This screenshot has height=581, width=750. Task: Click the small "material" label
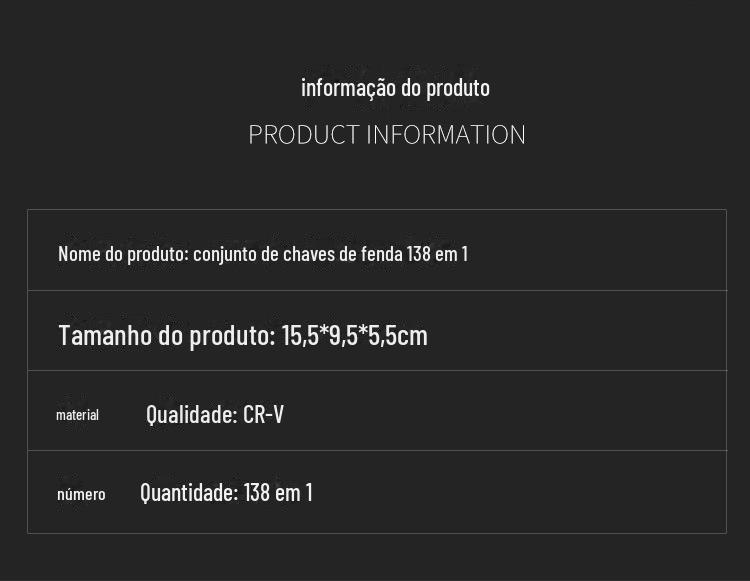point(77,415)
